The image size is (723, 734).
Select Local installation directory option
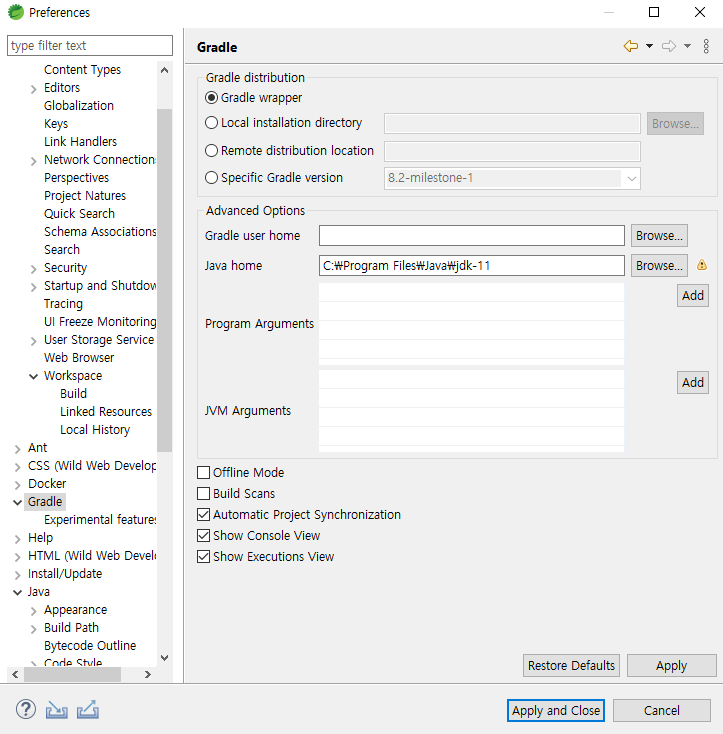pyautogui.click(x=212, y=123)
